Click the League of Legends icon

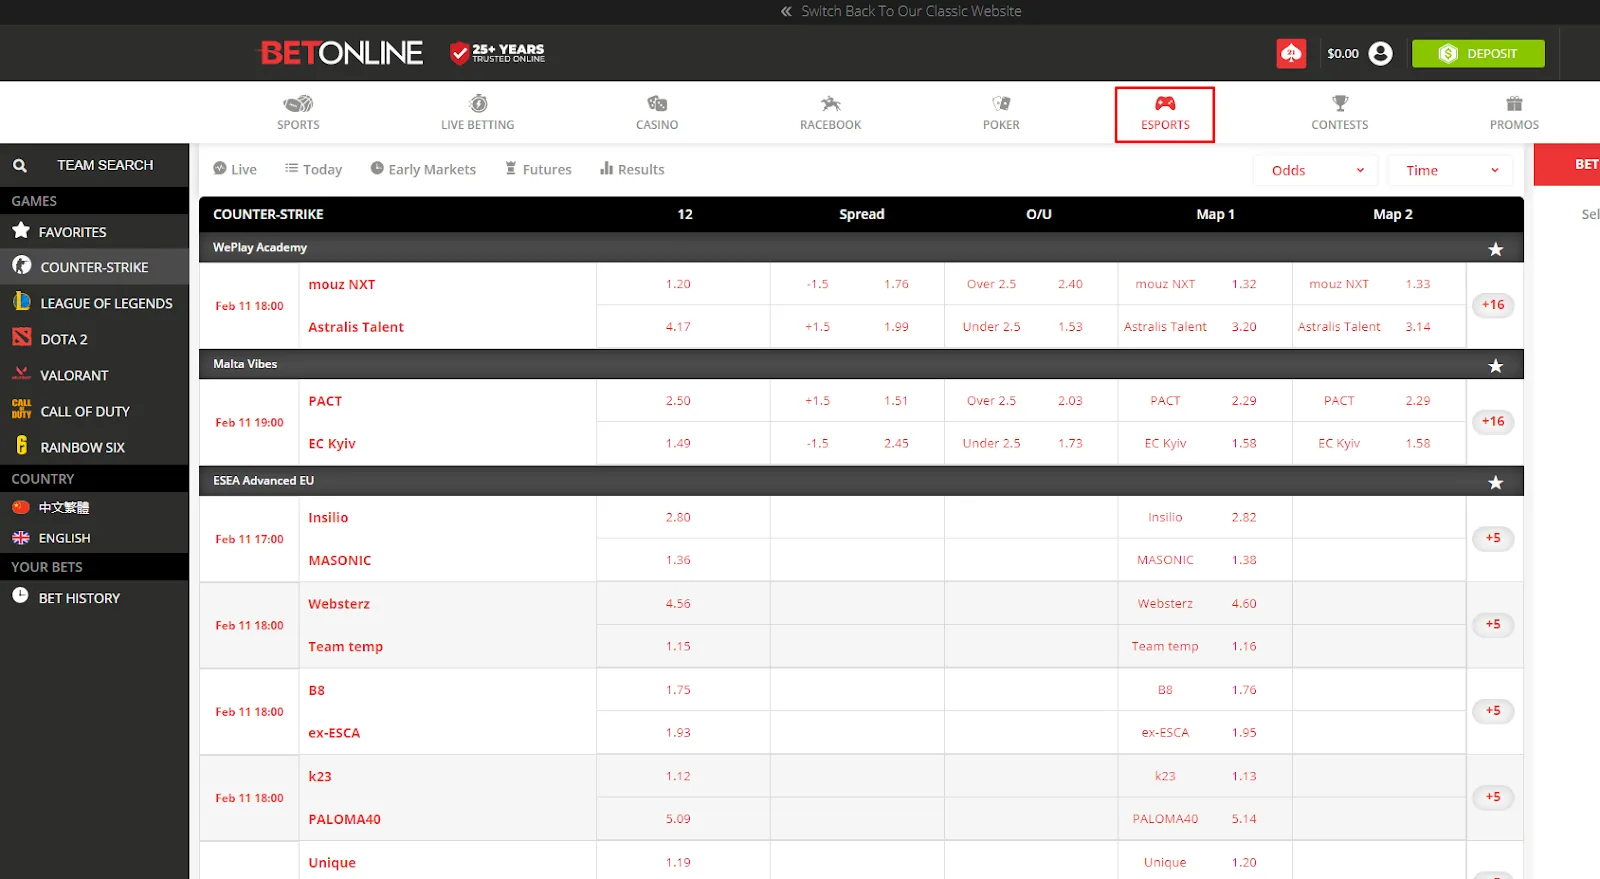pos(22,302)
